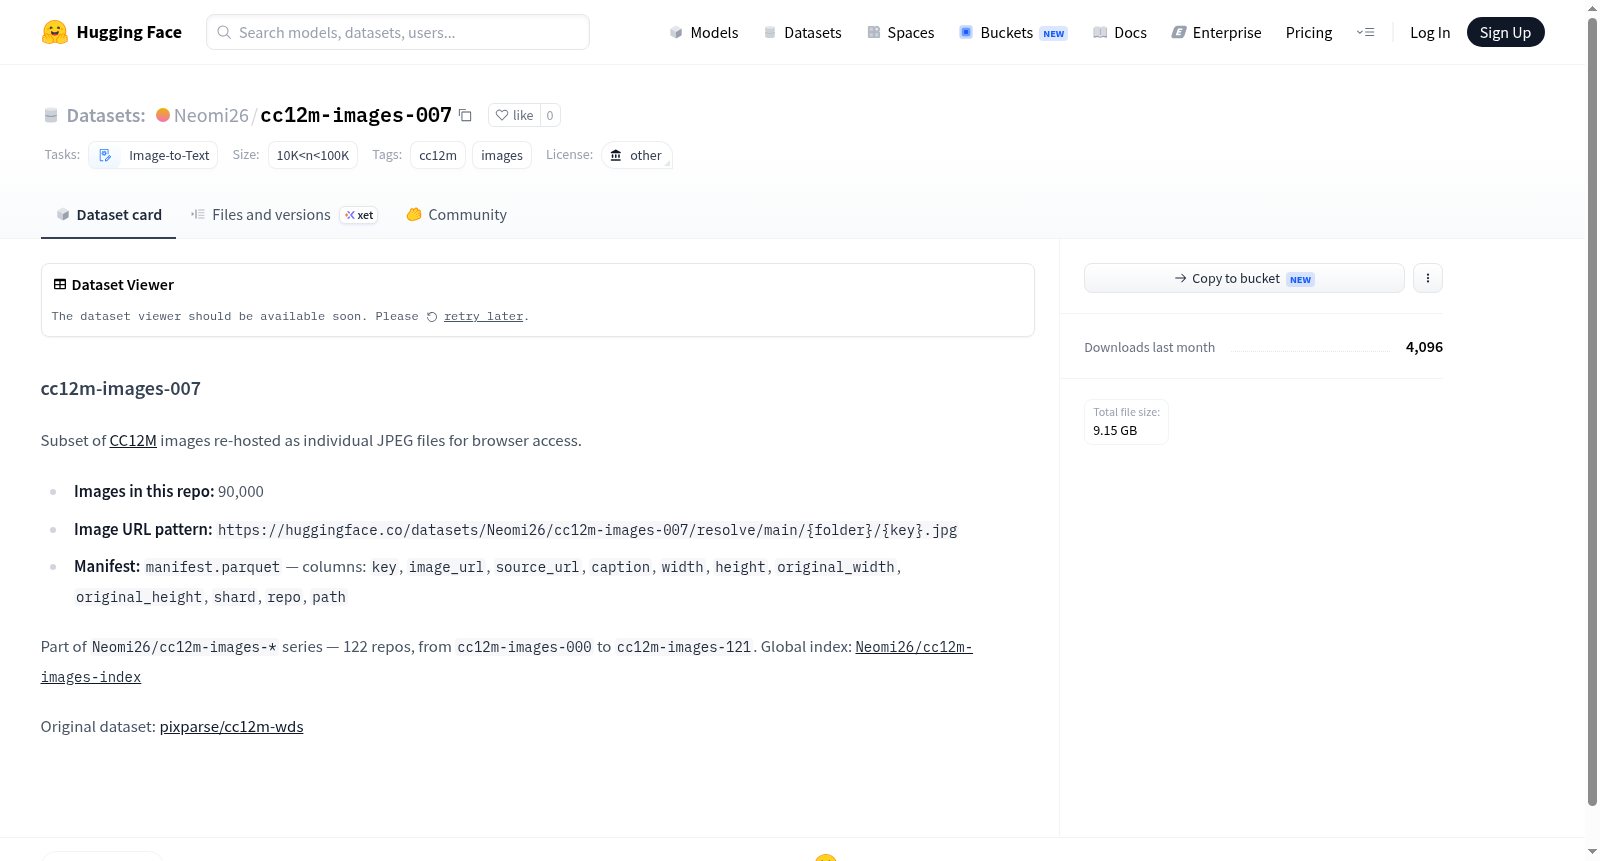
Task: Open the Neomi26/cc12m-images-index link
Action: point(507,662)
